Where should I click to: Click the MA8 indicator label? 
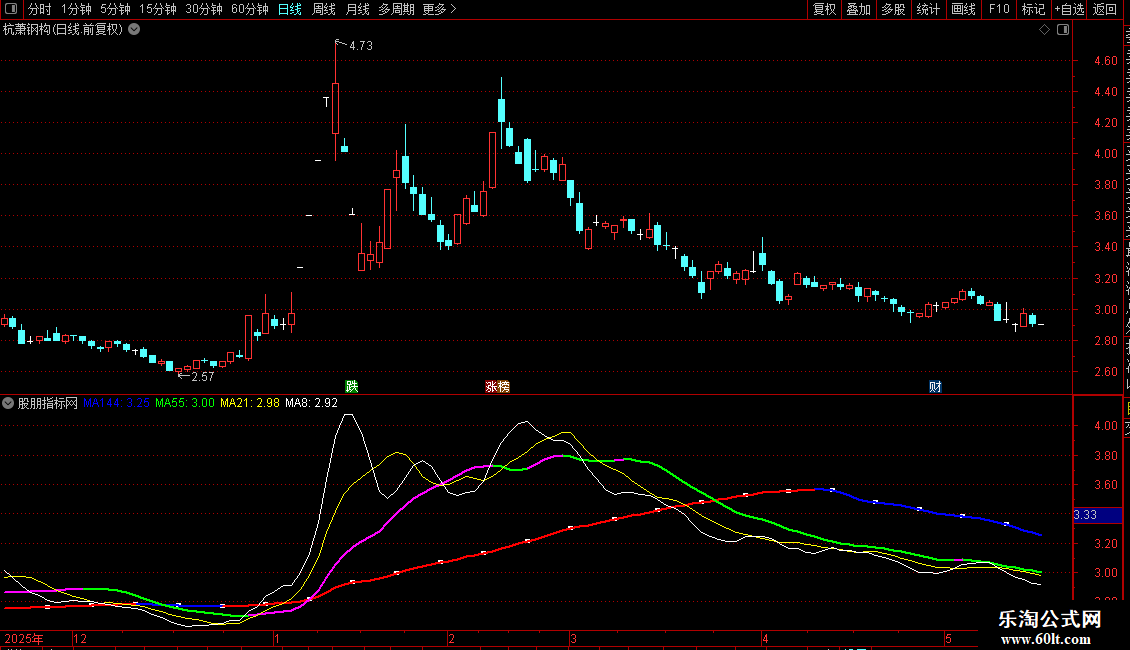point(311,403)
